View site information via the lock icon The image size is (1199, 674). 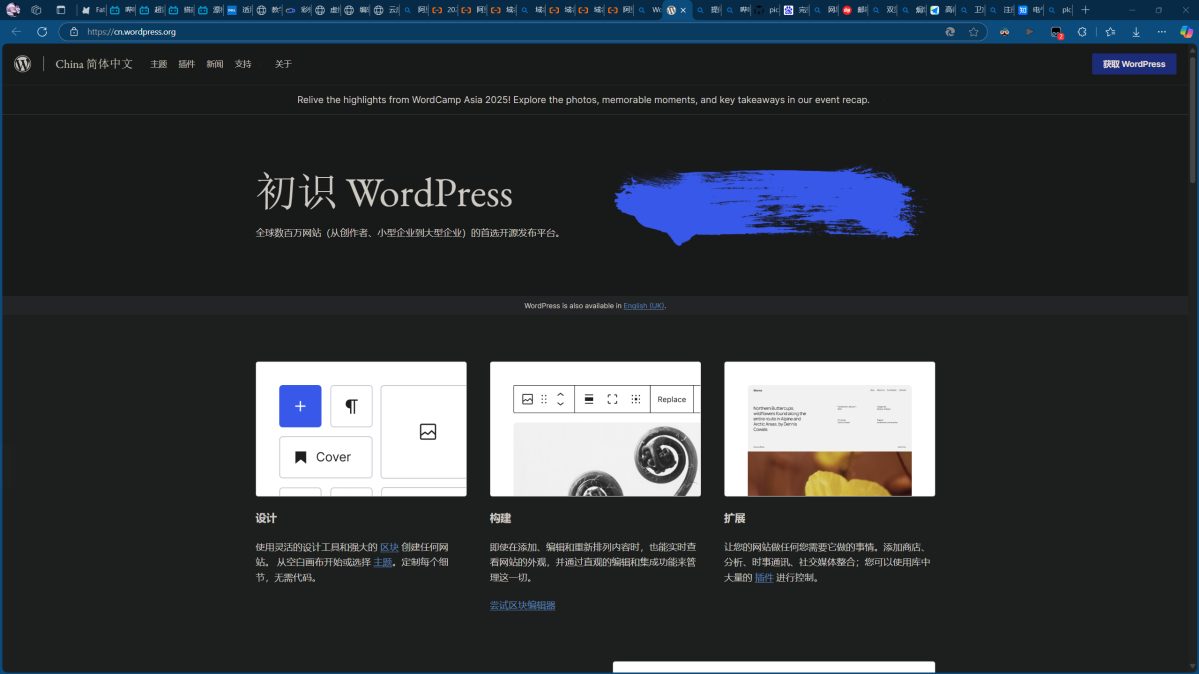pos(74,32)
